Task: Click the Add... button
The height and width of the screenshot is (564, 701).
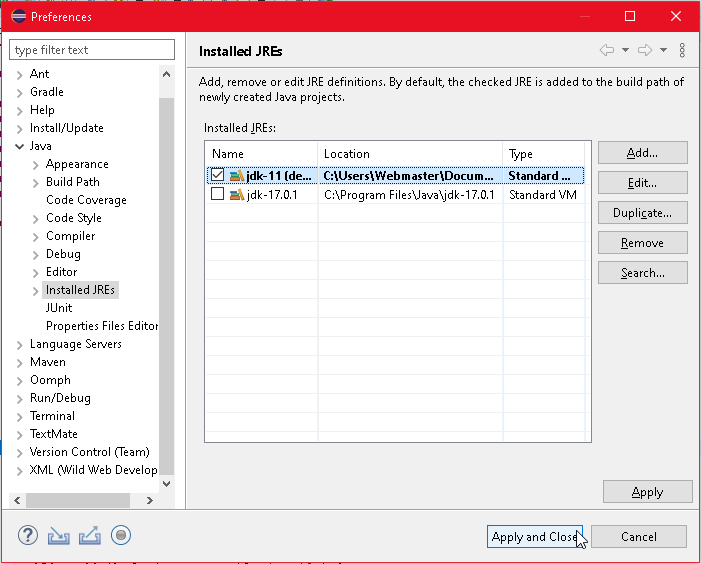Action: pyautogui.click(x=642, y=153)
